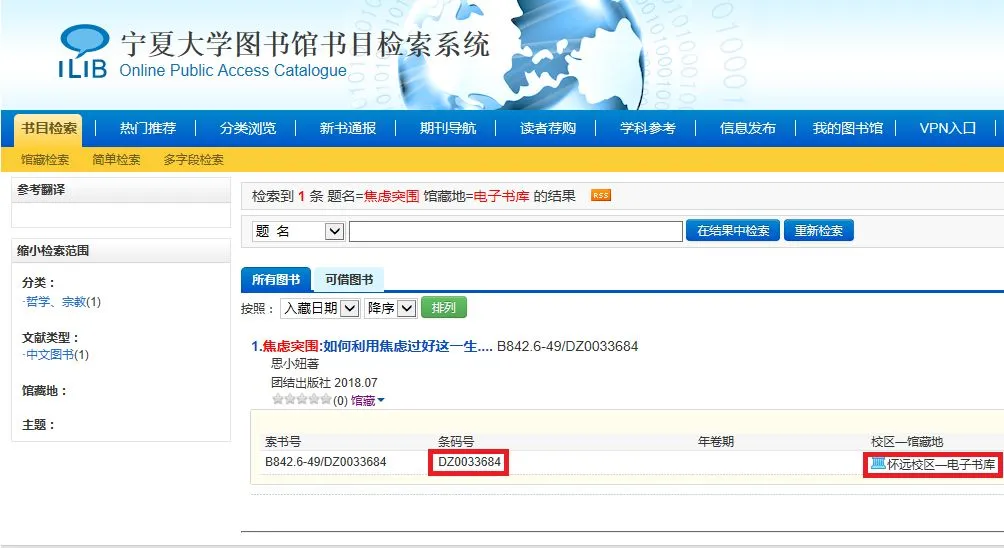Switch to the 所有图书 tab

tap(276, 279)
